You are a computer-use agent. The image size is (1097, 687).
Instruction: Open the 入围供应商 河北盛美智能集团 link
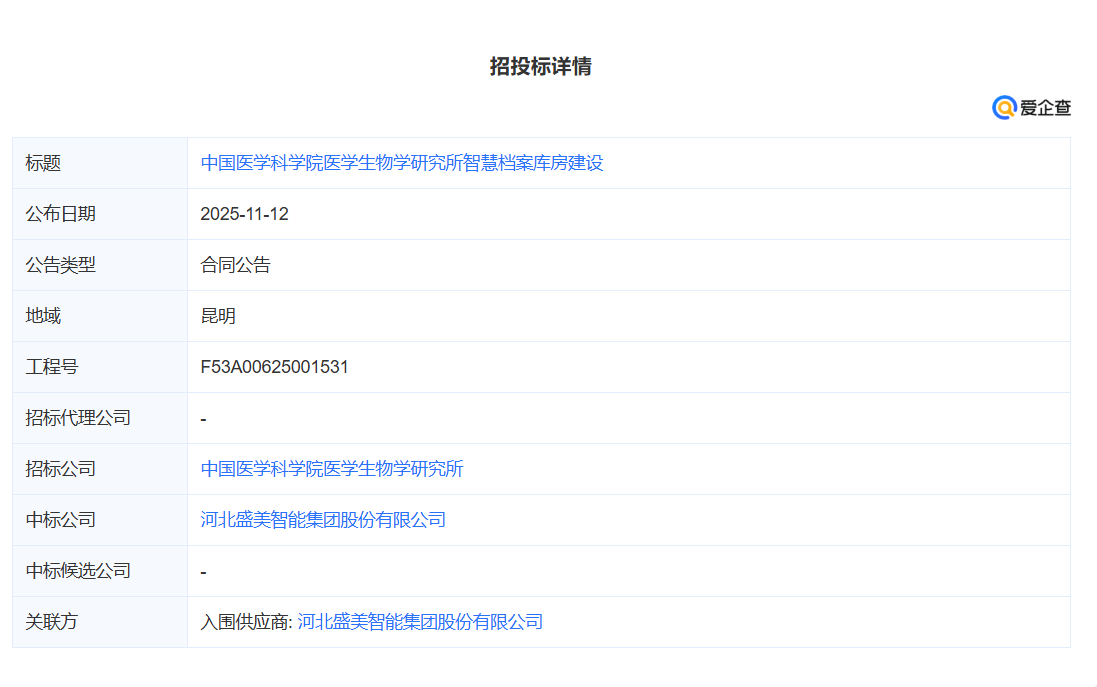[x=420, y=622]
